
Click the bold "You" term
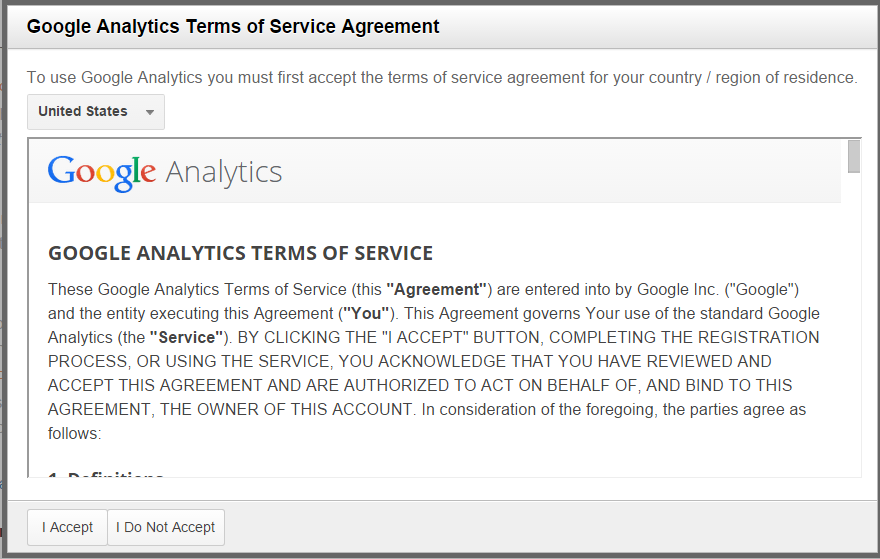point(366,314)
